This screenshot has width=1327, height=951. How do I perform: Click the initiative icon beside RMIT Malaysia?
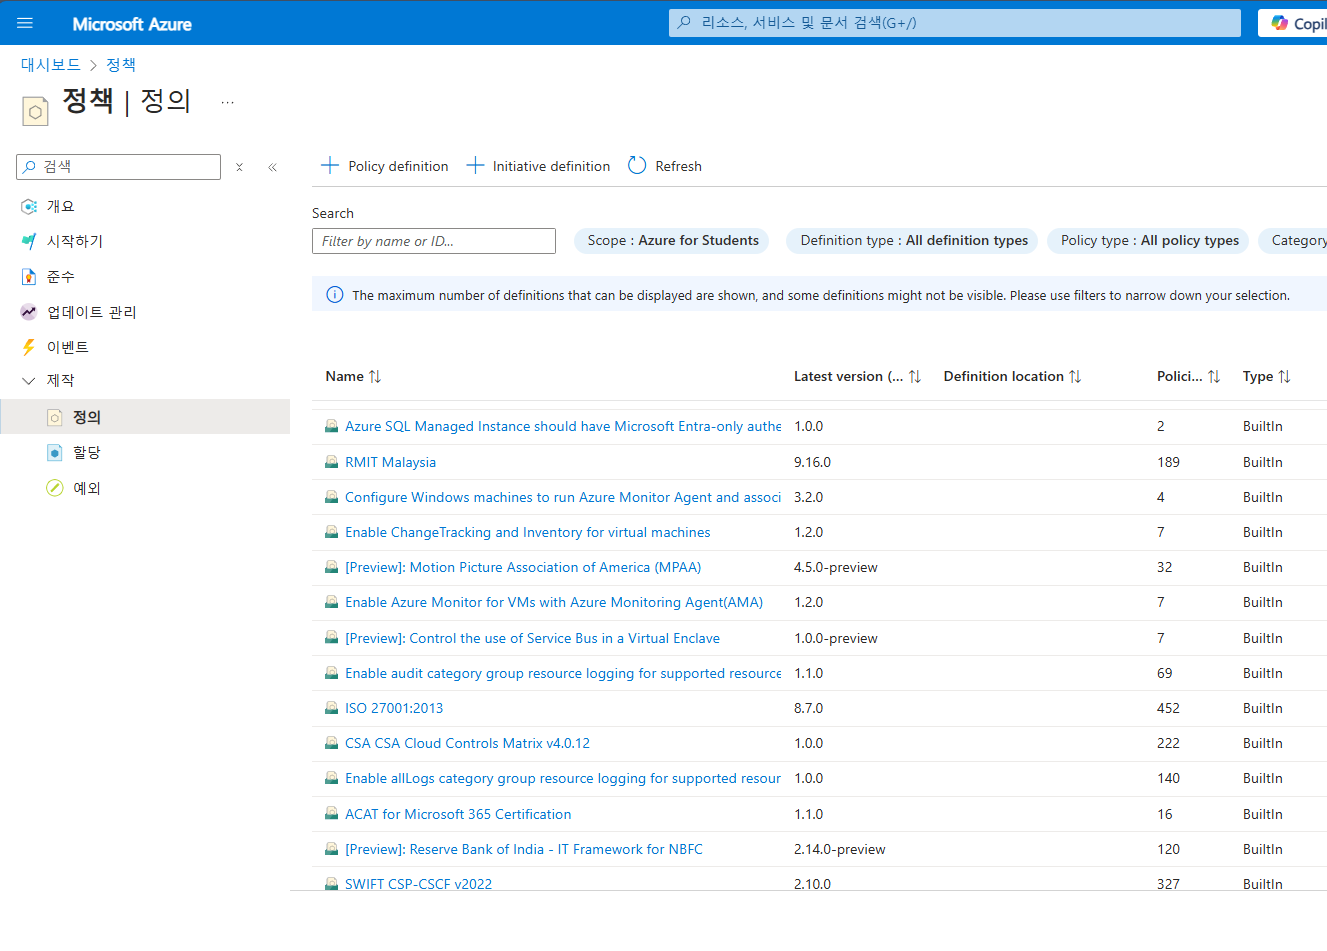tap(331, 462)
